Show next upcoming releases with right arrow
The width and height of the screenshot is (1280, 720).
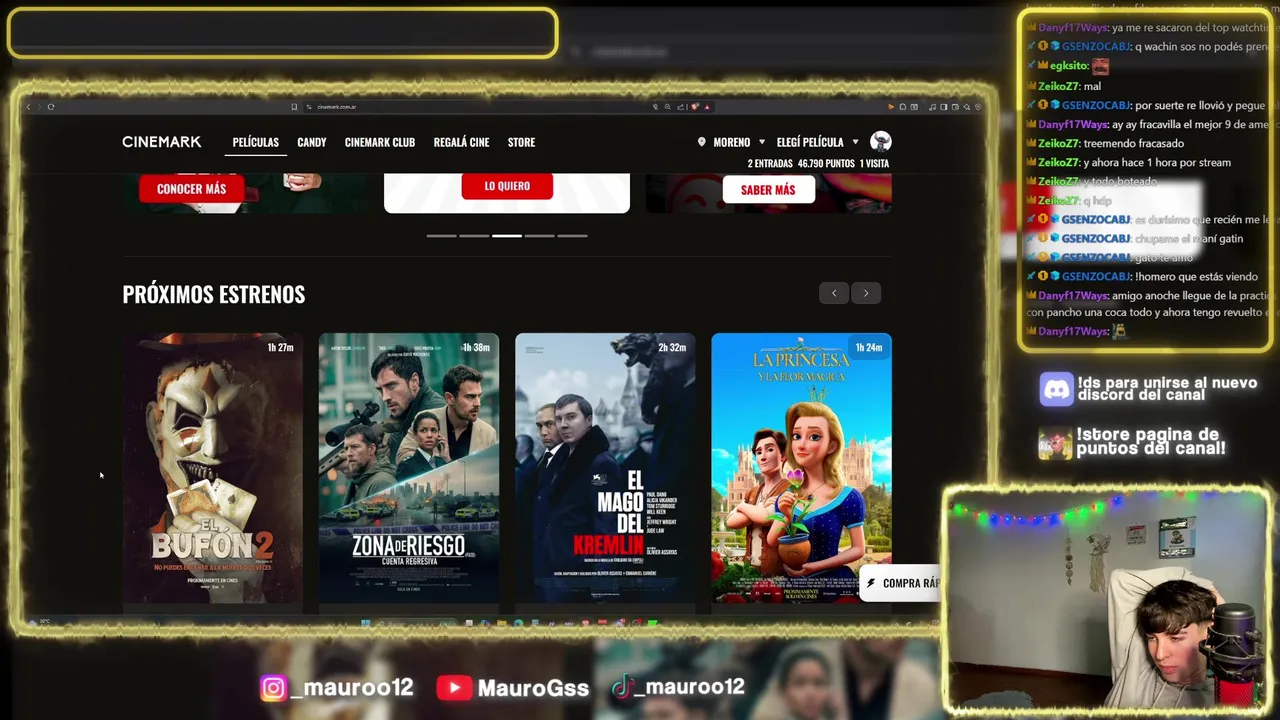(x=866, y=293)
